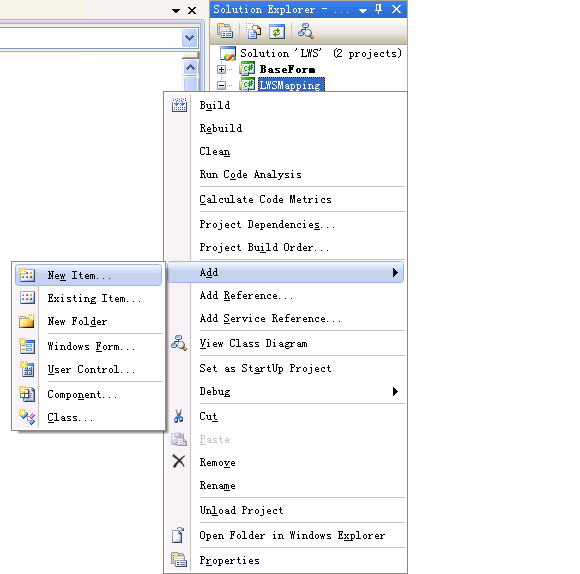Click the Properties icon in Solution Explorer toolbar
580x574 pixels.
point(225,31)
